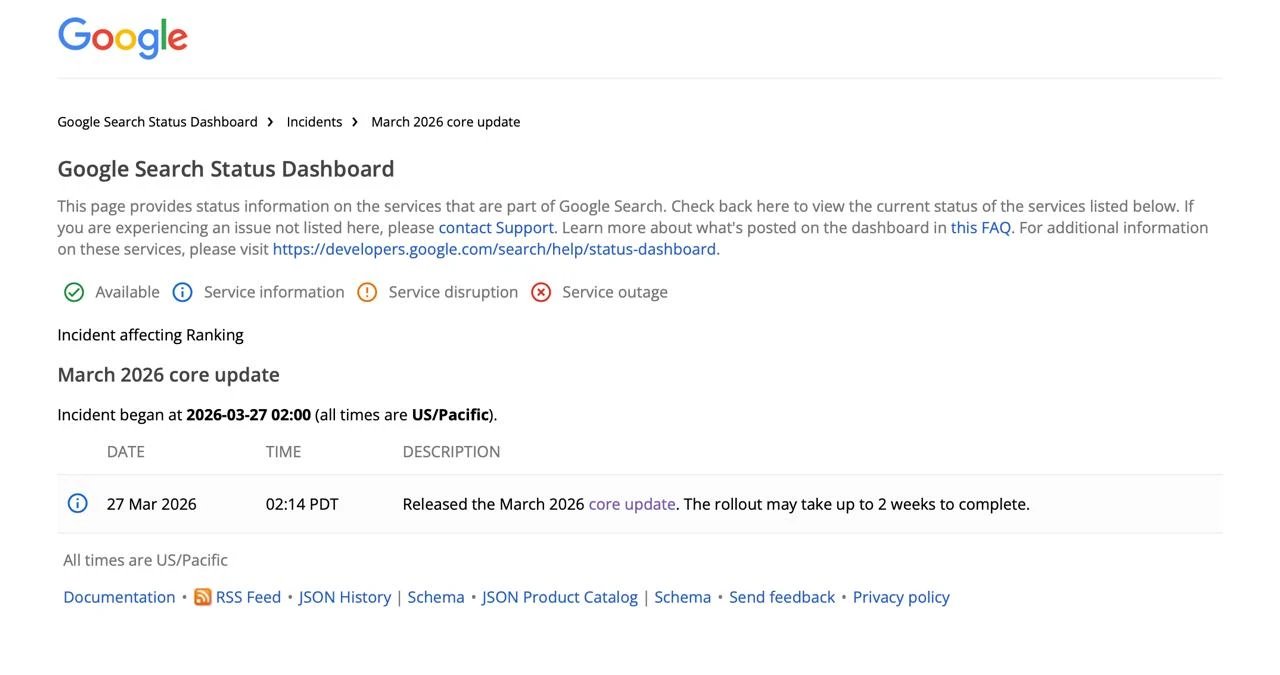Viewport: 1280px width, 675px height.
Task: Open the RSS Feed link
Action: (248, 597)
